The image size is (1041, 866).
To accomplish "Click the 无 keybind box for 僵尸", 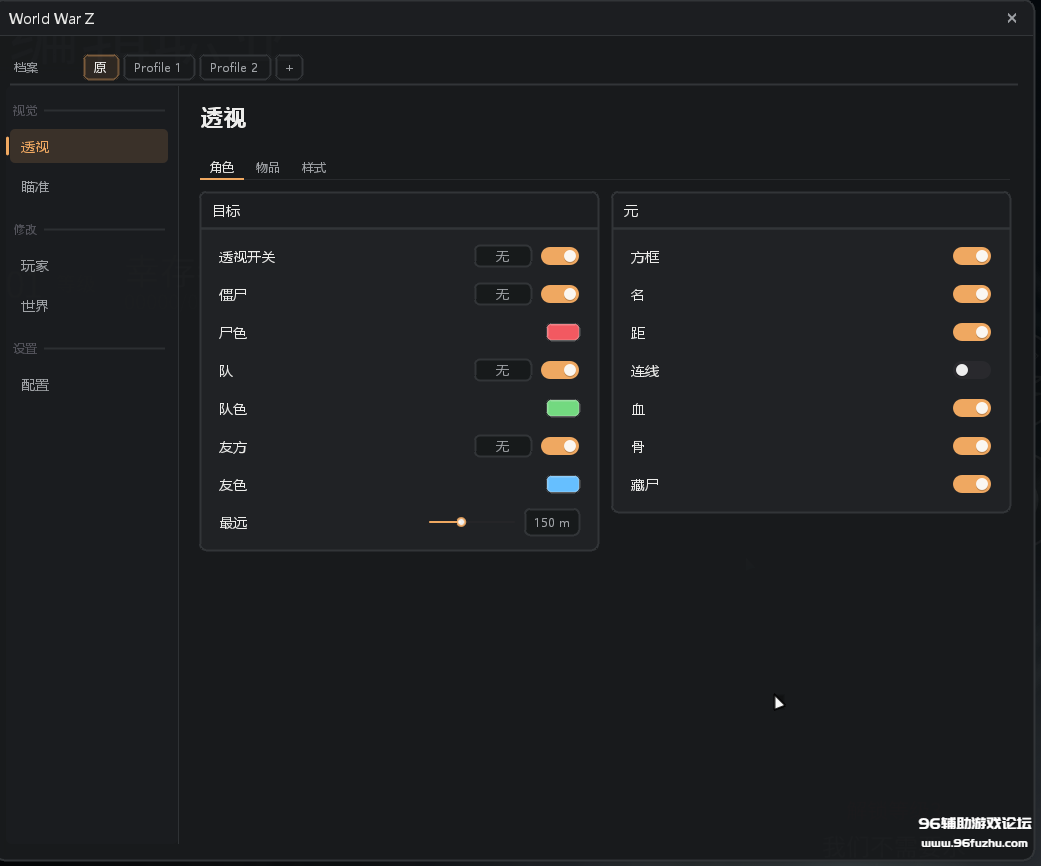I will point(503,294).
